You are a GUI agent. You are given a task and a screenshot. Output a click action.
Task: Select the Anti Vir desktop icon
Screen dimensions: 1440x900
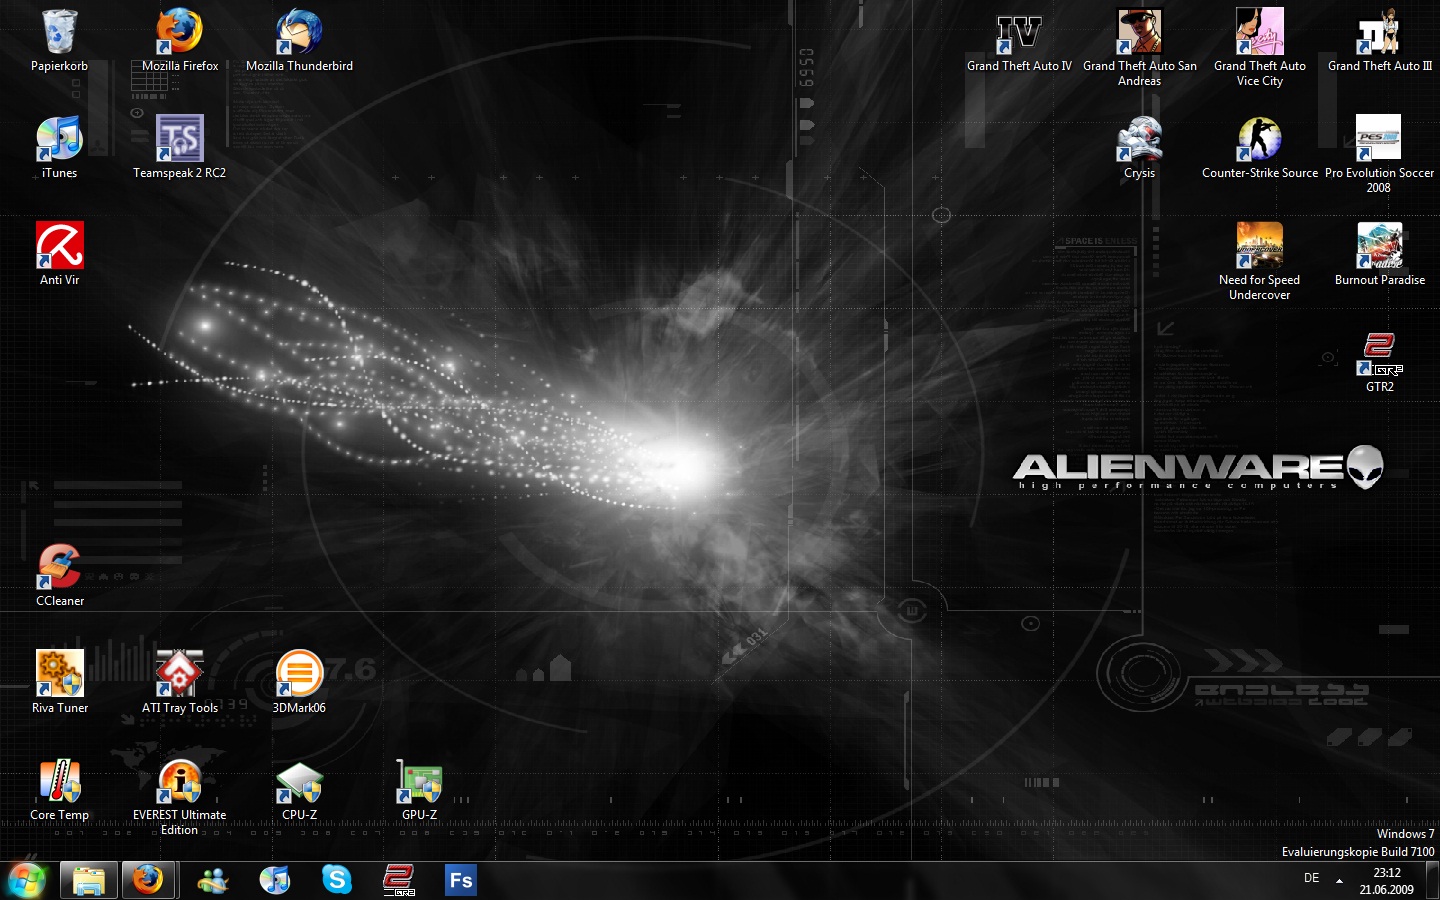click(x=60, y=247)
